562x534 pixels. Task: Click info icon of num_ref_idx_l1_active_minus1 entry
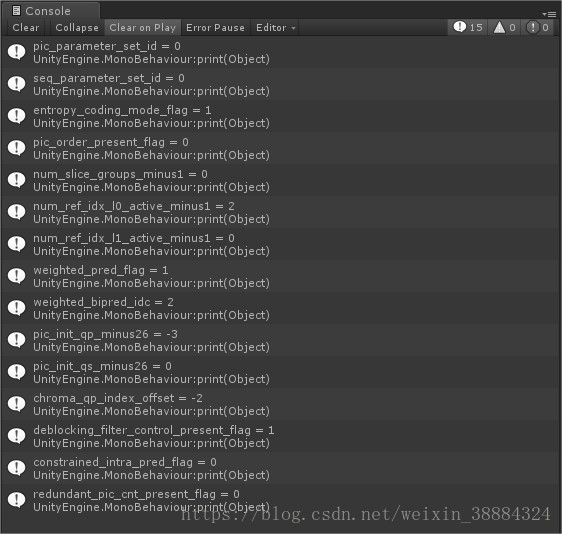tap(16, 244)
